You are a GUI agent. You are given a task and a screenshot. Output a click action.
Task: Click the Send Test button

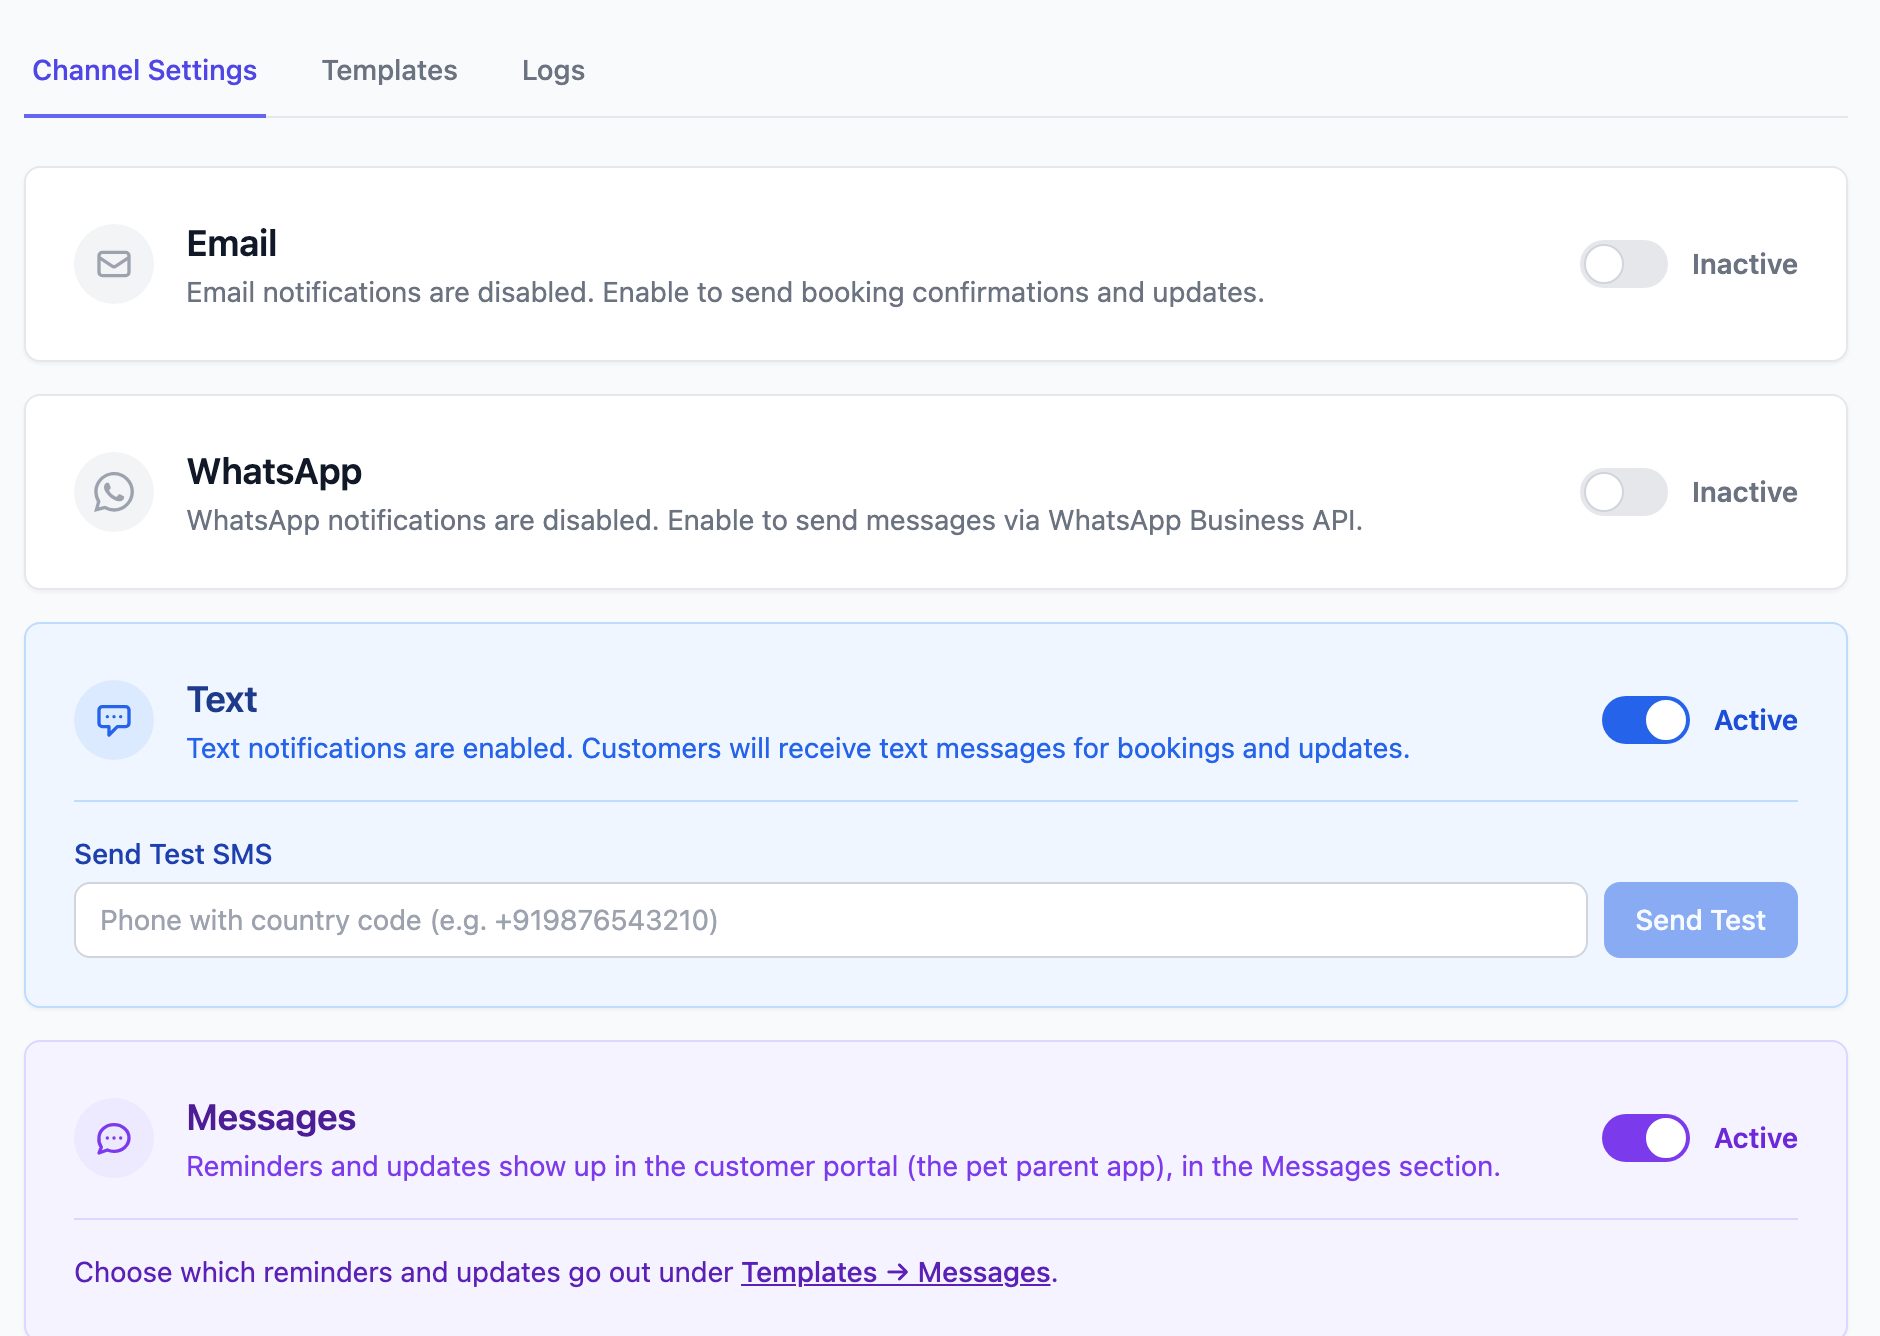coord(1701,920)
